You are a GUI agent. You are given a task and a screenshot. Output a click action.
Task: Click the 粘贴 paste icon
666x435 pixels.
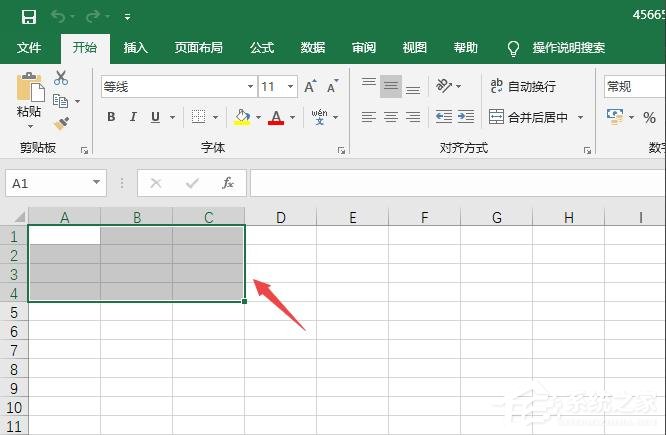click(30, 88)
